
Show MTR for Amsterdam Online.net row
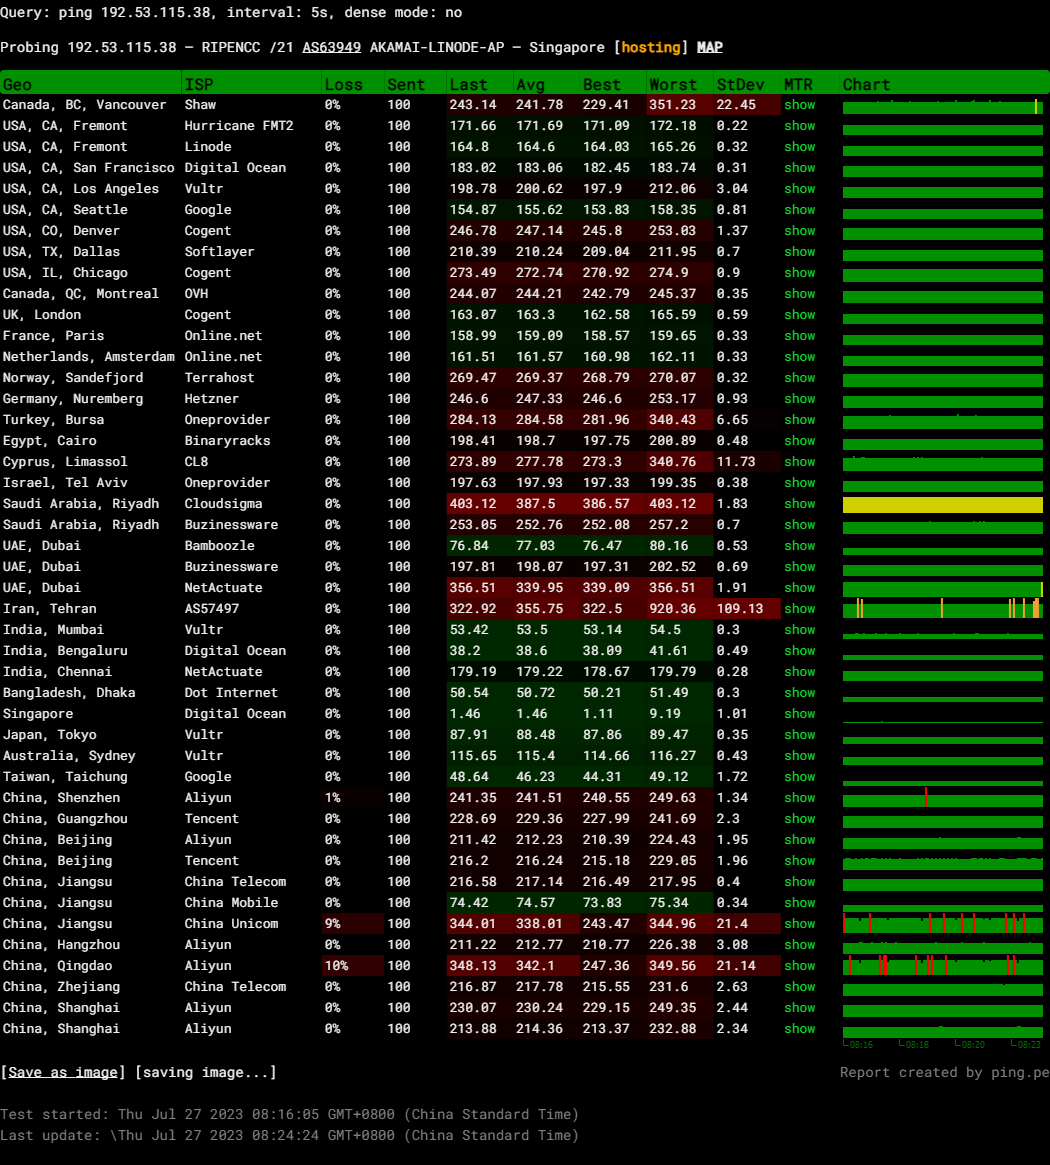pyautogui.click(x=800, y=357)
